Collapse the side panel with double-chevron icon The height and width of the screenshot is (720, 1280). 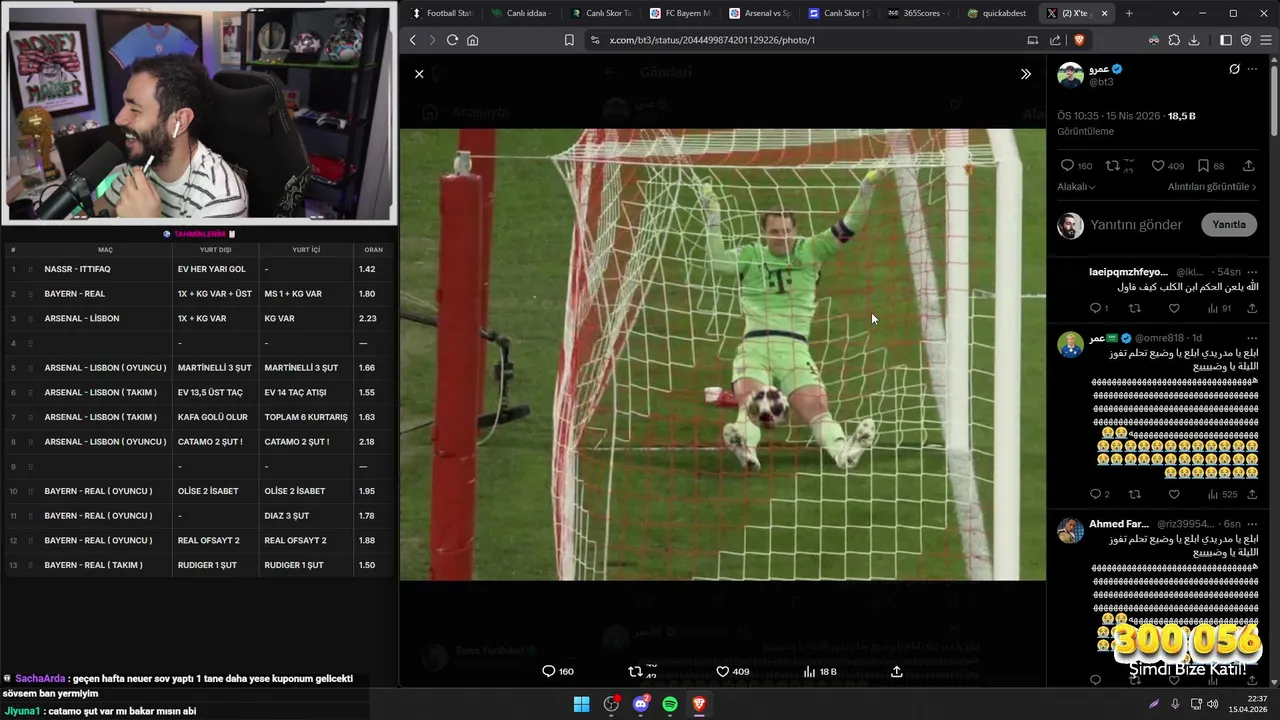tap(1025, 74)
